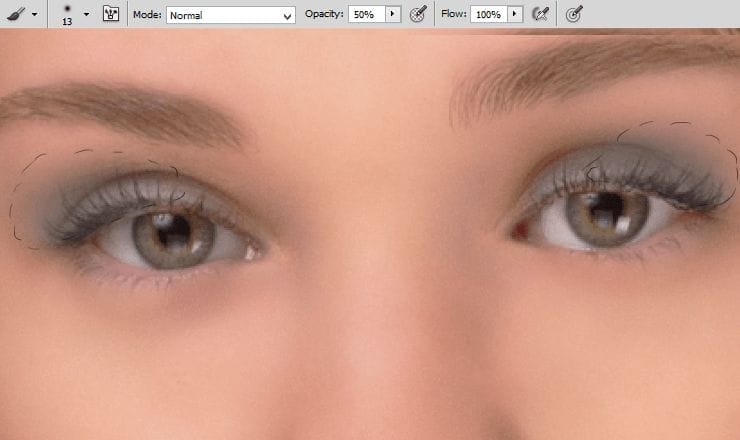Screen dimensions: 740x440
Task: Click the Mode label text
Action: click(147, 15)
